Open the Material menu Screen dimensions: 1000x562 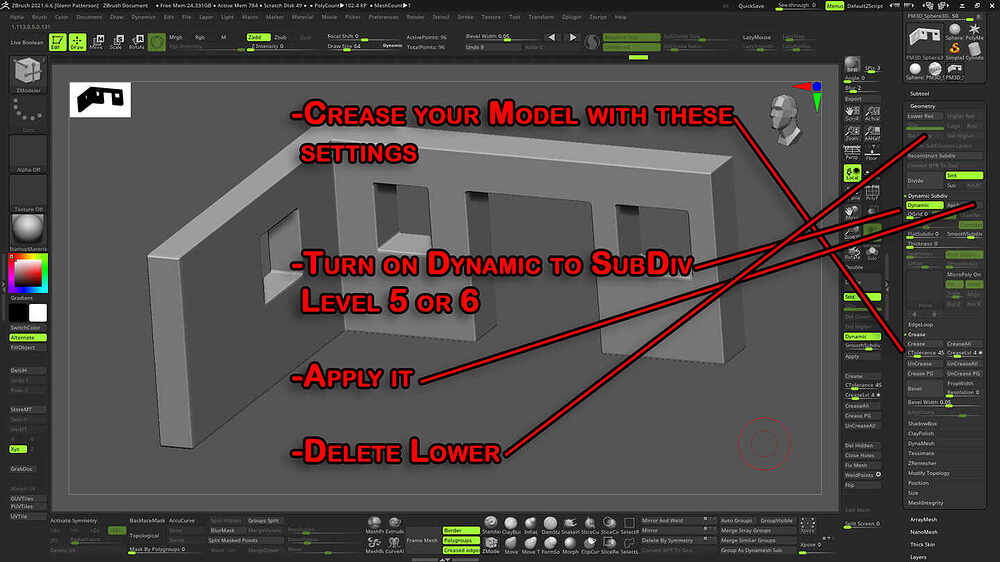click(302, 17)
